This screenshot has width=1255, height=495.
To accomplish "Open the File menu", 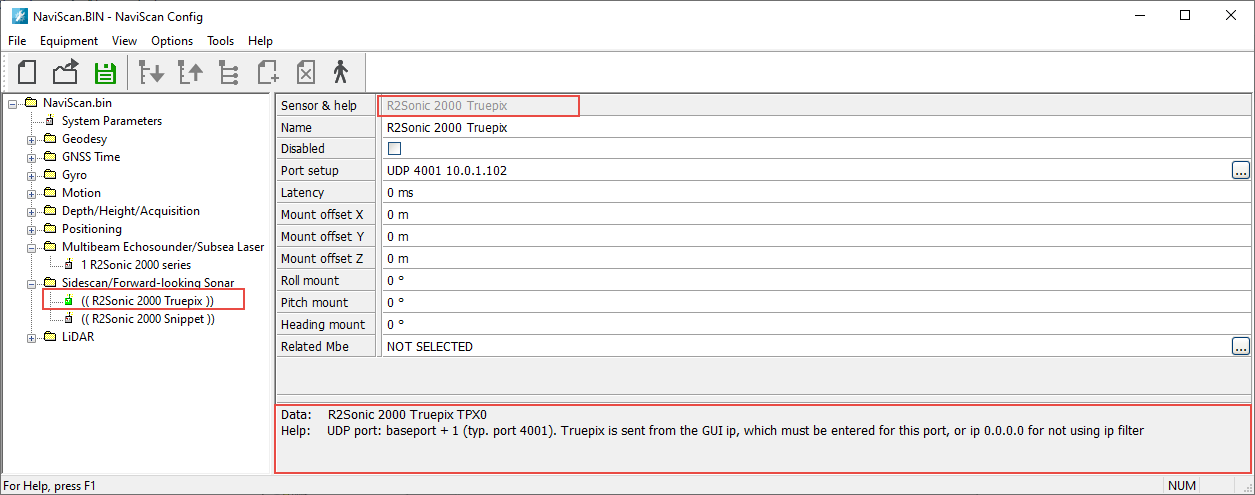I will (17, 41).
